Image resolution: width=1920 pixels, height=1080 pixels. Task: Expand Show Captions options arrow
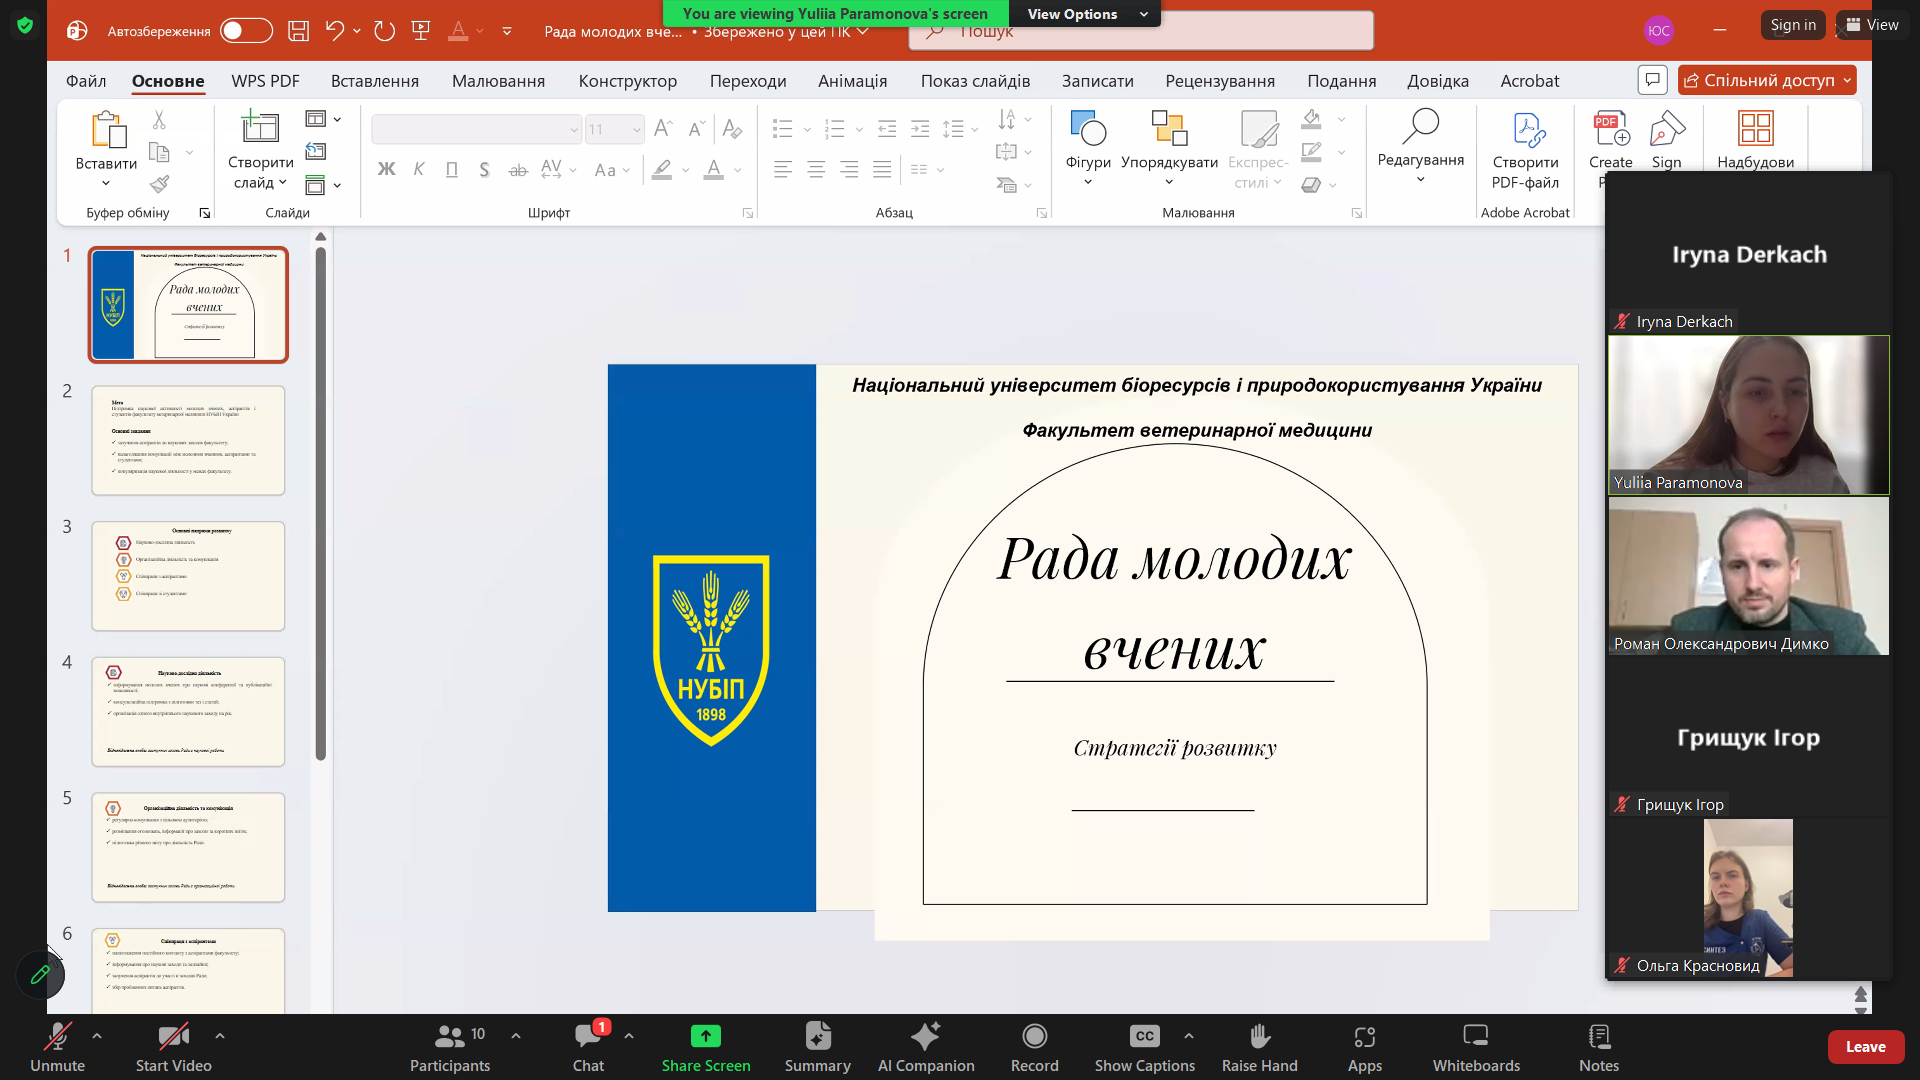click(1188, 1036)
